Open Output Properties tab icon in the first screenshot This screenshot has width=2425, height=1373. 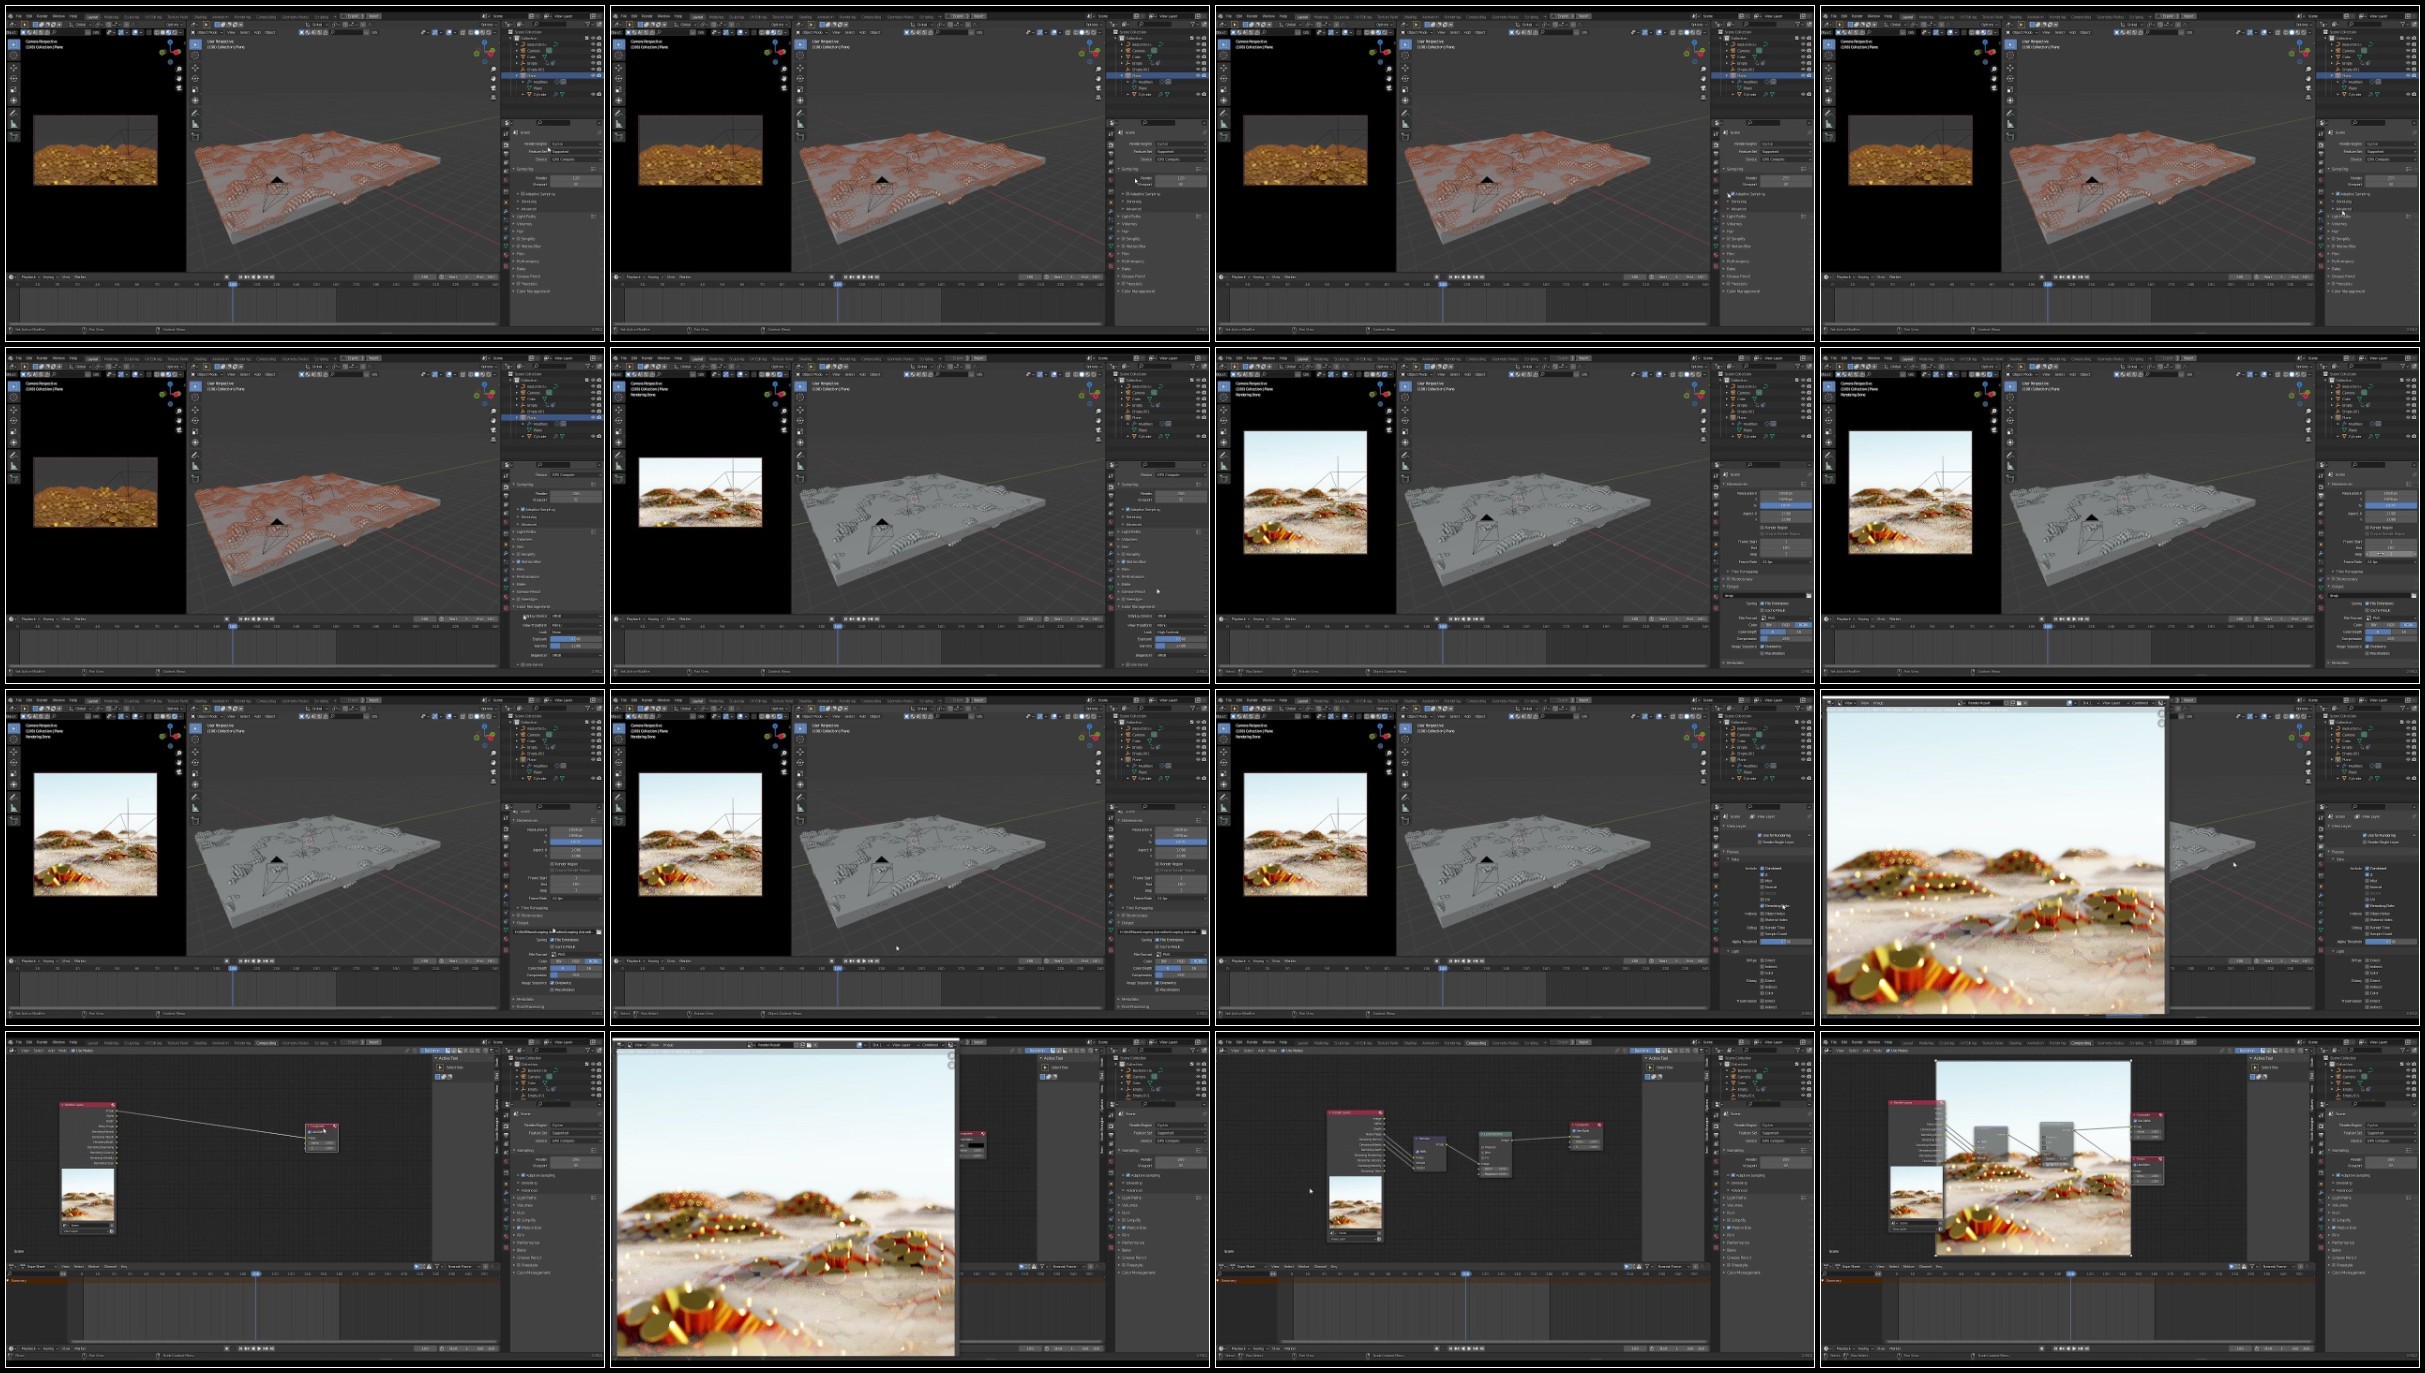tap(506, 154)
